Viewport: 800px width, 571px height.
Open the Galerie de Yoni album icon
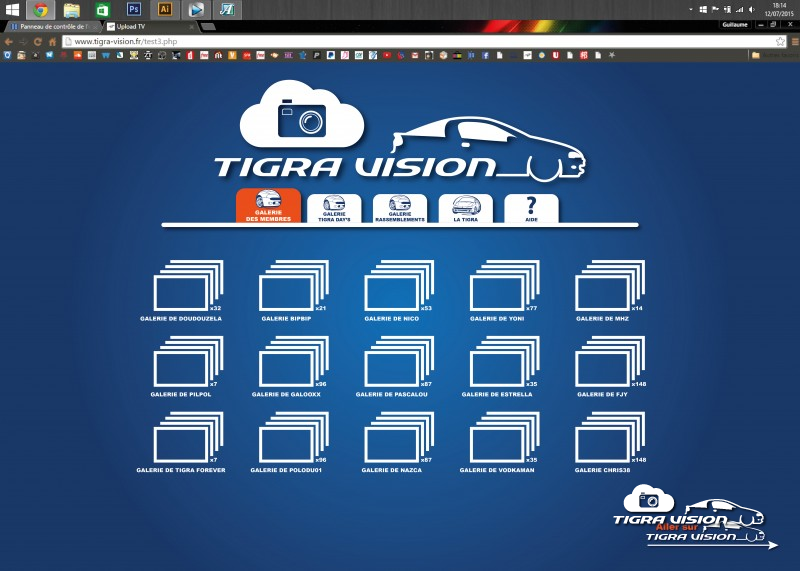(x=503, y=287)
